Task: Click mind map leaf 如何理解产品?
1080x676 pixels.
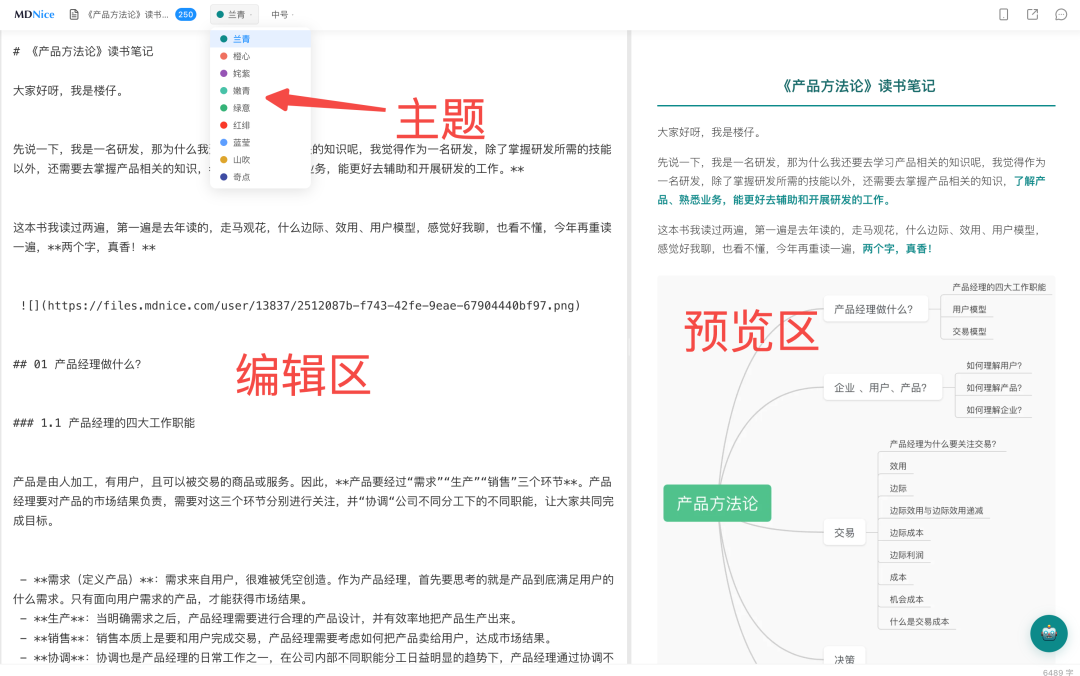Action: [x=994, y=388]
